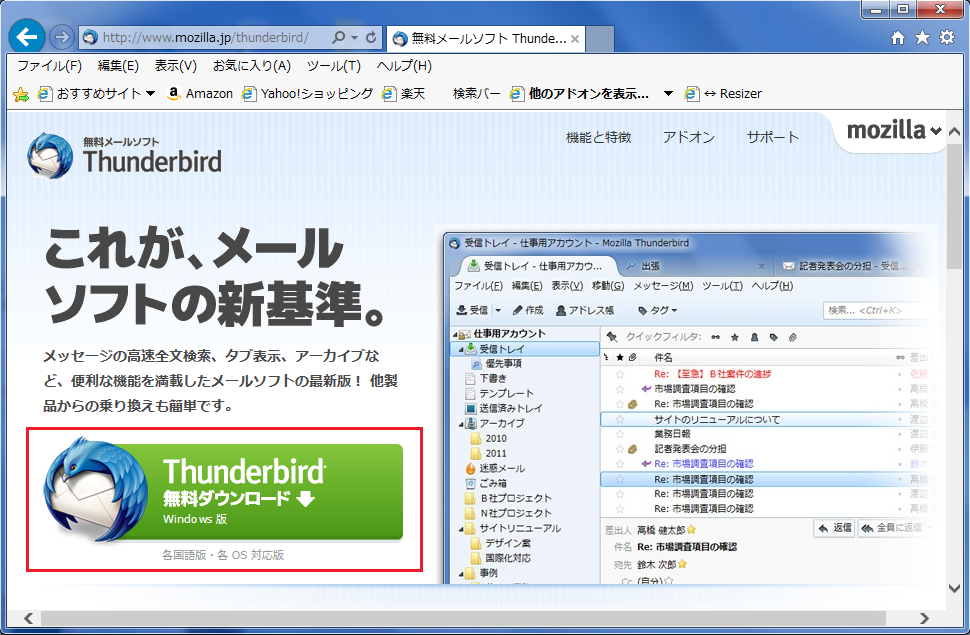Toggle the contact quick filter person icon
Image resolution: width=970 pixels, height=635 pixels.
click(754, 337)
